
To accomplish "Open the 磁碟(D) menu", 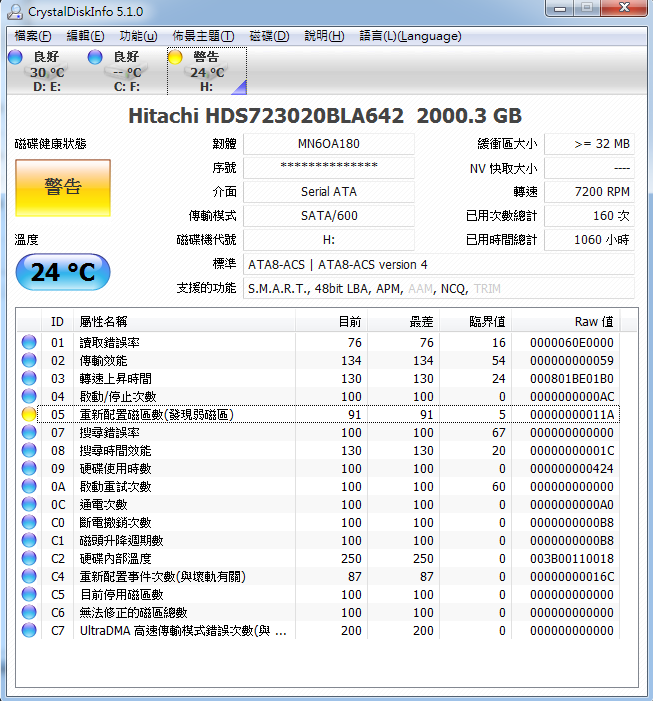I will [269, 36].
